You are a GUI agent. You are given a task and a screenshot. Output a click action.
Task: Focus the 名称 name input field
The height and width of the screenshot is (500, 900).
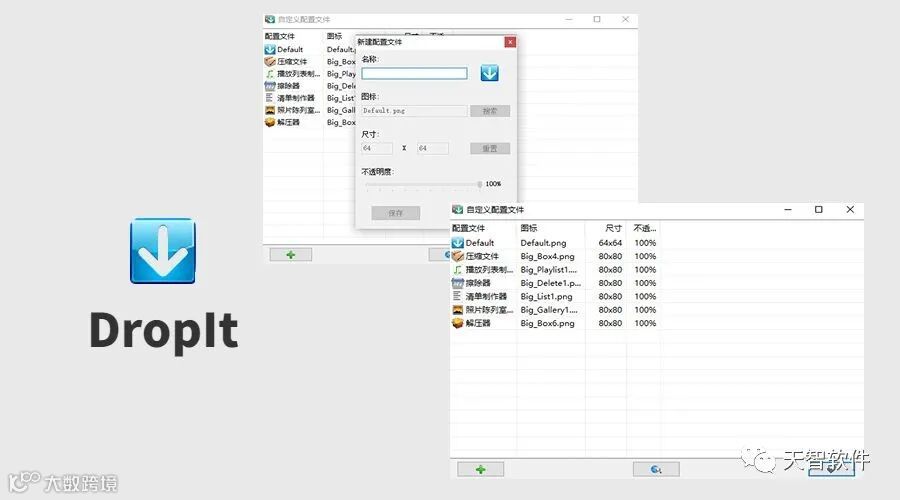414,73
